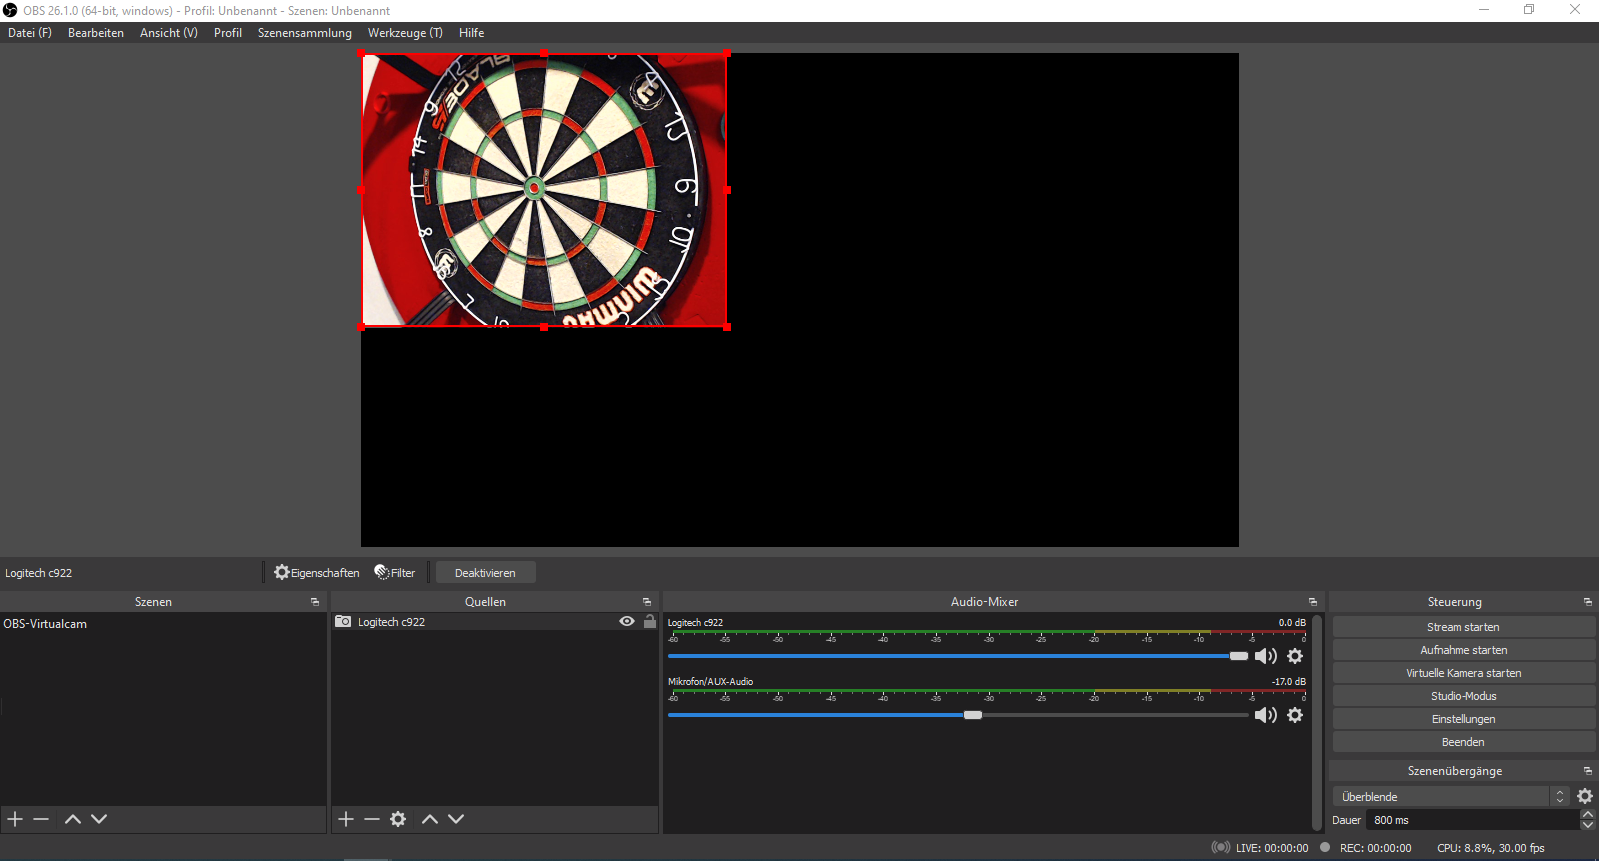1599x861 pixels.
Task: Open the Werkzeuge (T) menu
Action: [x=405, y=33]
